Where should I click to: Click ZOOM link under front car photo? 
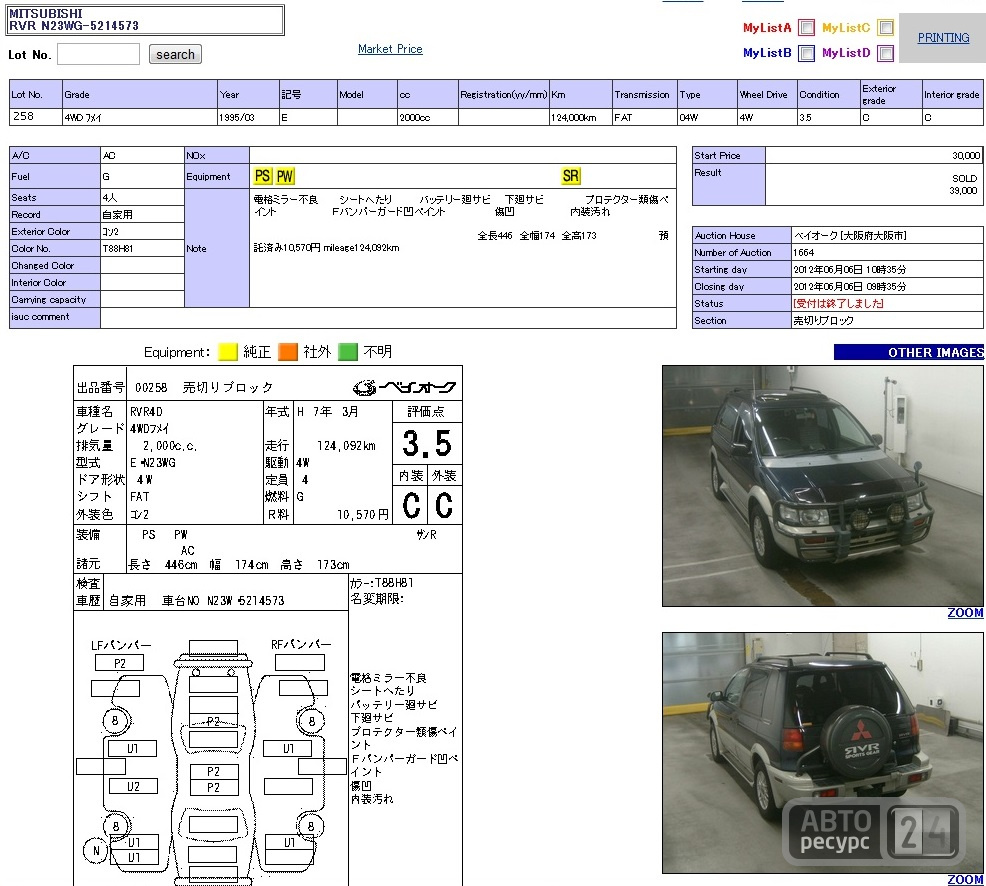pyautogui.click(x=965, y=613)
